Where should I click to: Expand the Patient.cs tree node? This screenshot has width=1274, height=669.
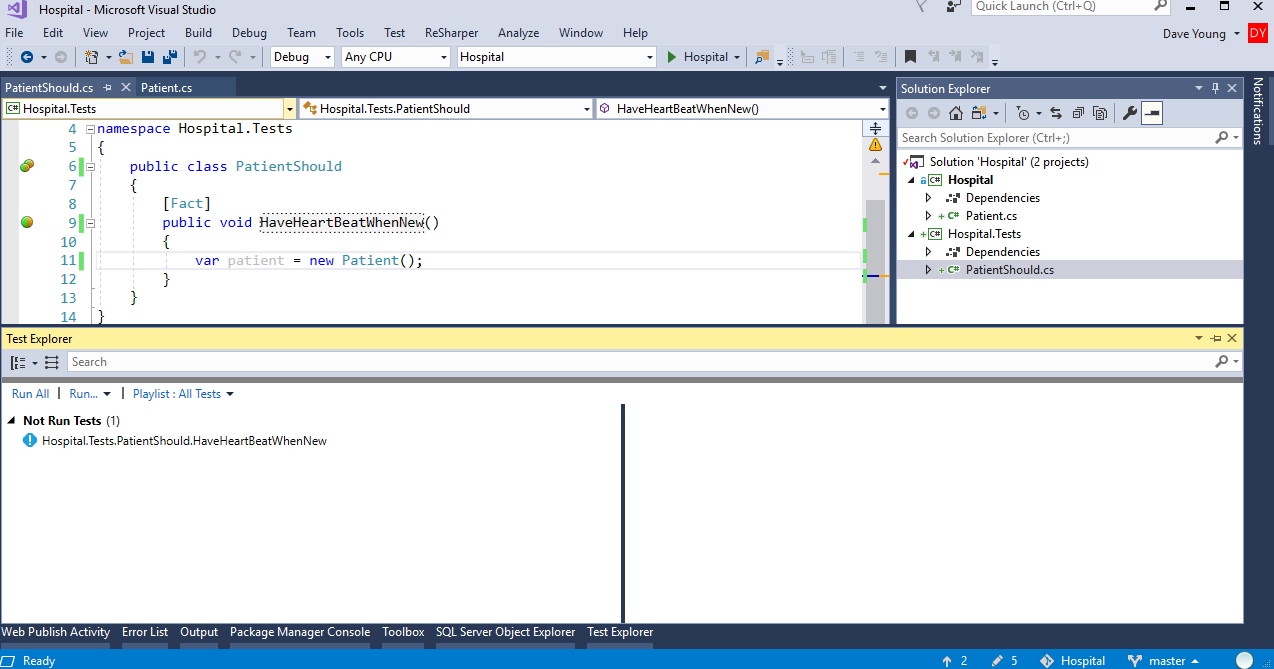click(x=928, y=216)
